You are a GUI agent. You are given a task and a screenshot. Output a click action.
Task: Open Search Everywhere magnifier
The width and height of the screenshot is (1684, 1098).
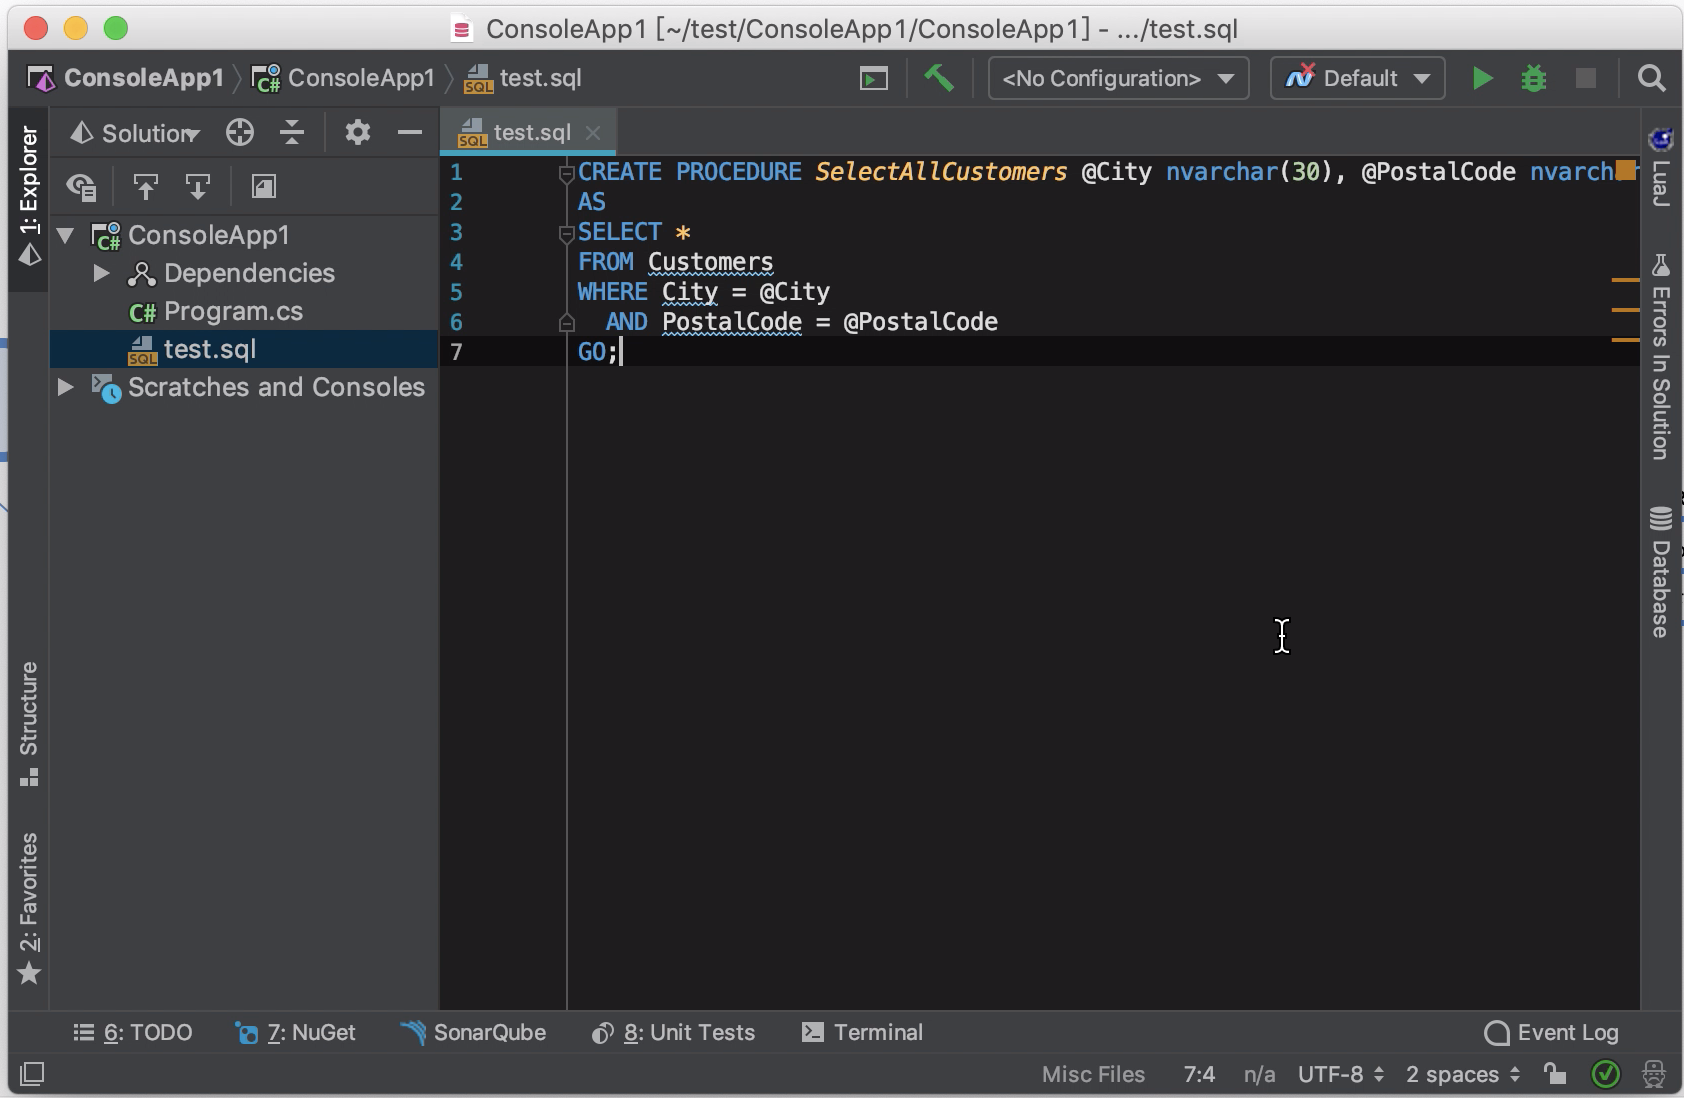tap(1652, 78)
